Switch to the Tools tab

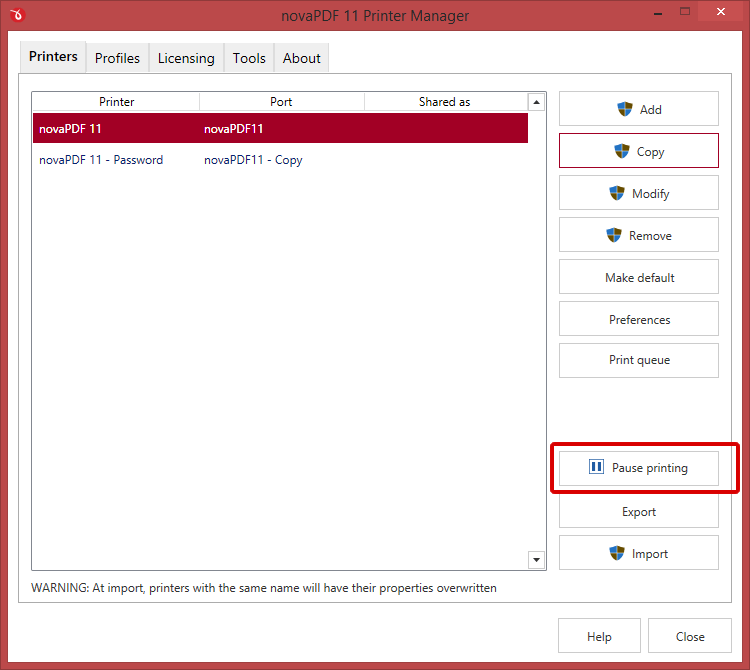249,58
